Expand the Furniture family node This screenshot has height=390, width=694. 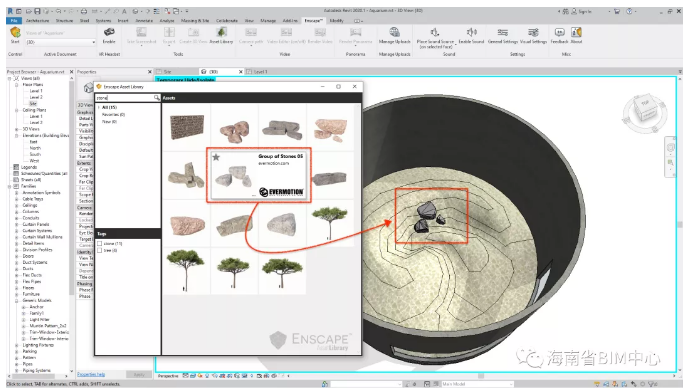click(16, 294)
